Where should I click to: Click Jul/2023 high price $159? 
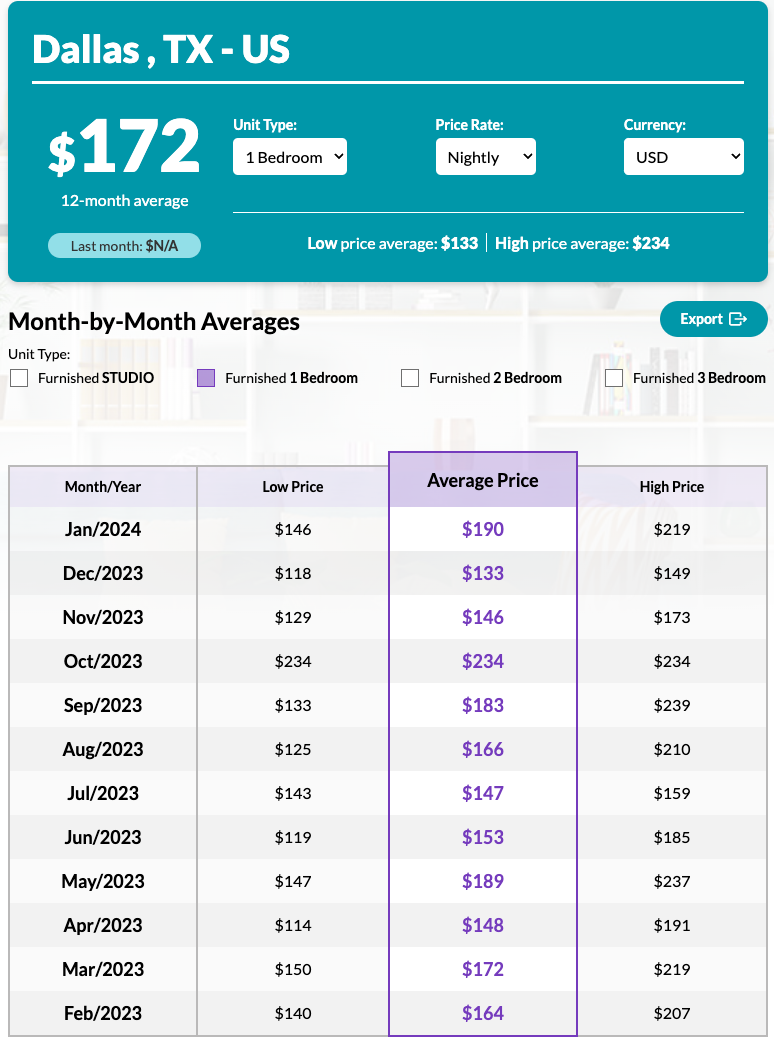(672, 793)
